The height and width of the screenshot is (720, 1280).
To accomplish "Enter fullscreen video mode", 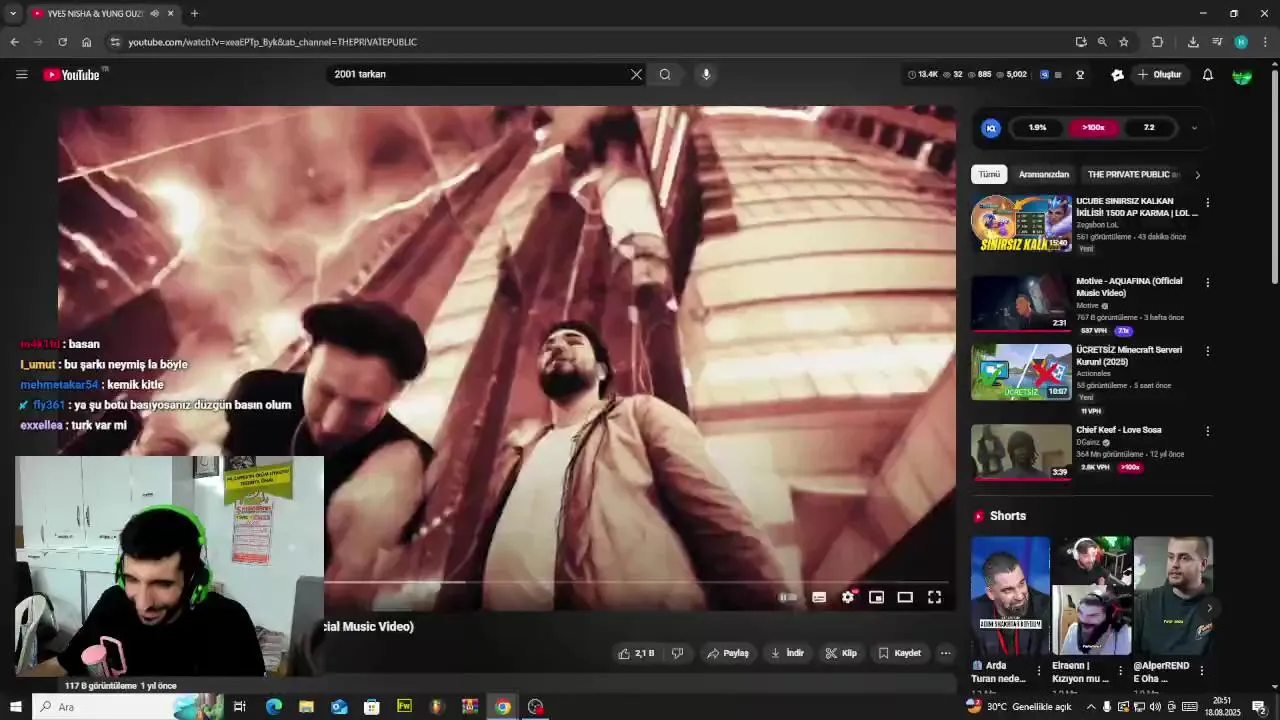I will tap(934, 597).
